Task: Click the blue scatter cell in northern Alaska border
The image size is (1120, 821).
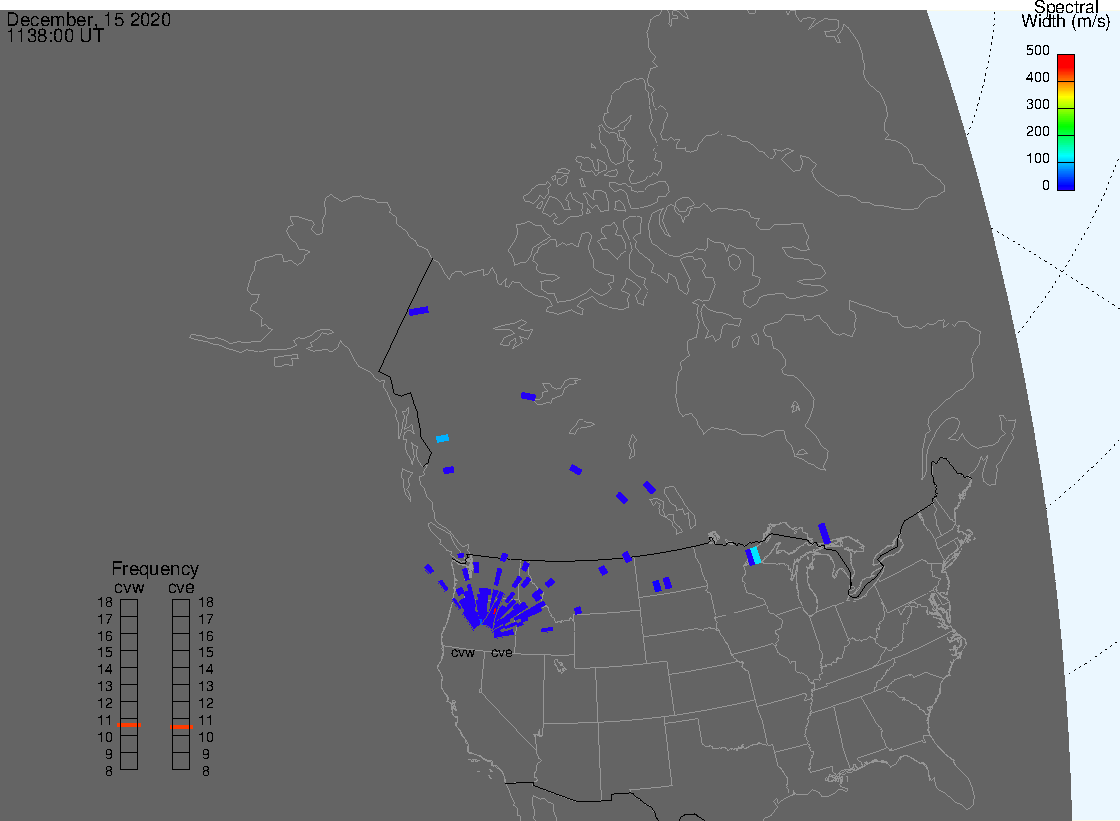Action: (419, 311)
